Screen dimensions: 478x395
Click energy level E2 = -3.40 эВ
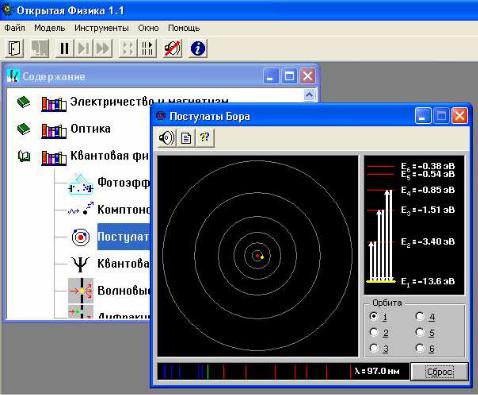[428, 242]
